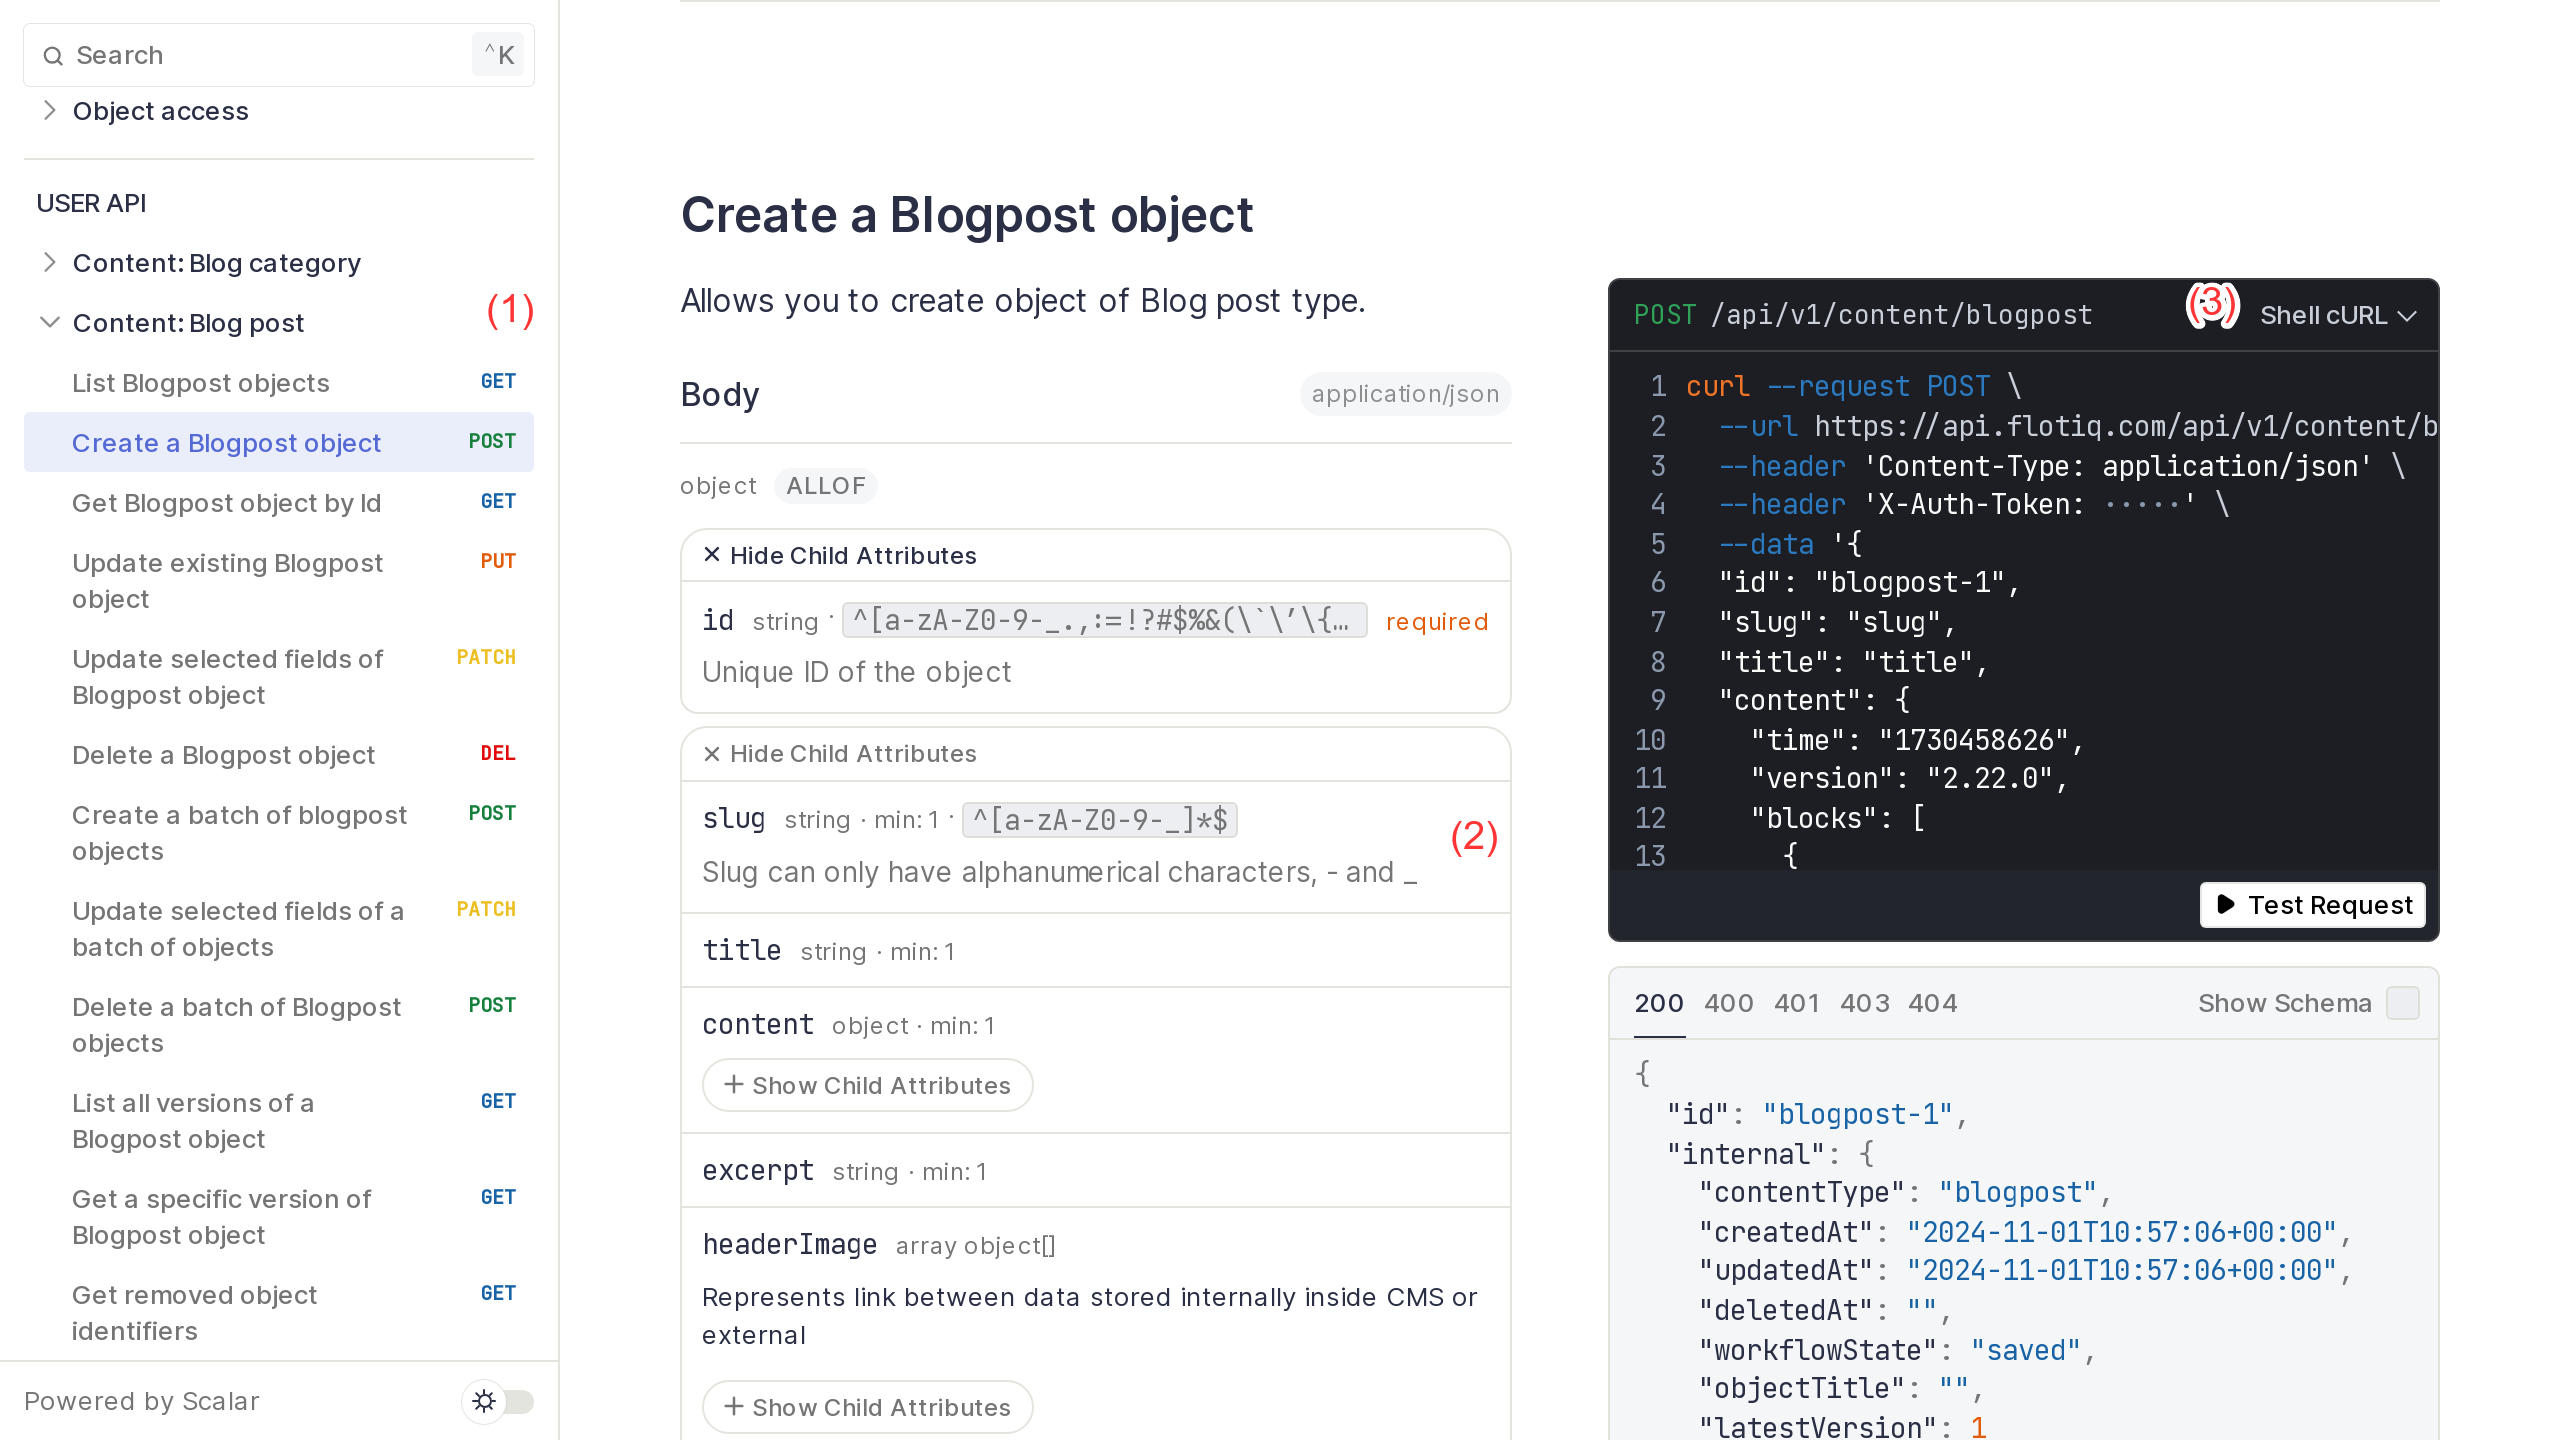The image size is (2560, 1440).
Task: Open the Shell cURL language dropdown
Action: (2338, 314)
